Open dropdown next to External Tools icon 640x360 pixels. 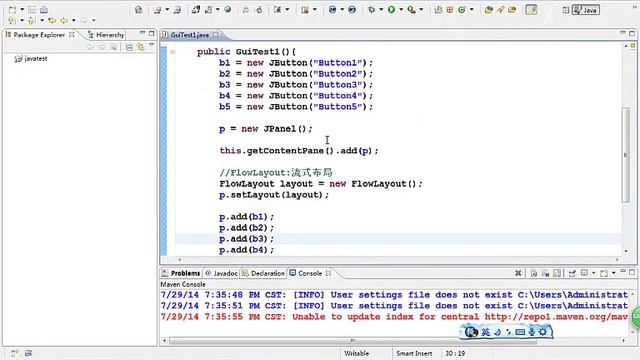pyautogui.click(x=421, y=9)
